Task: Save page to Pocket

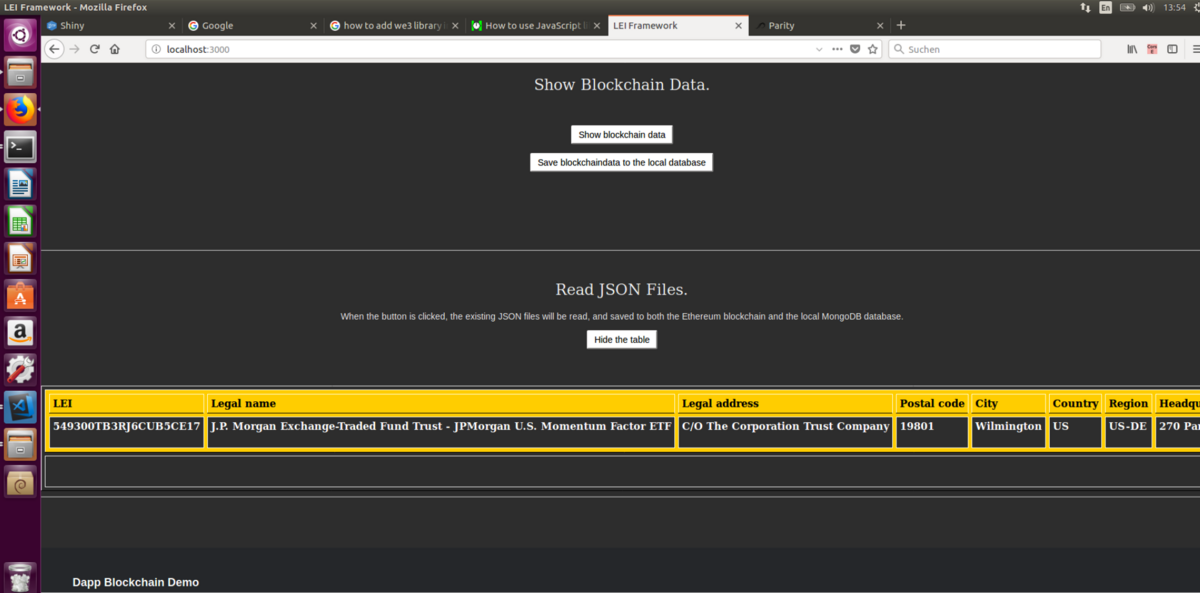Action: pos(855,49)
